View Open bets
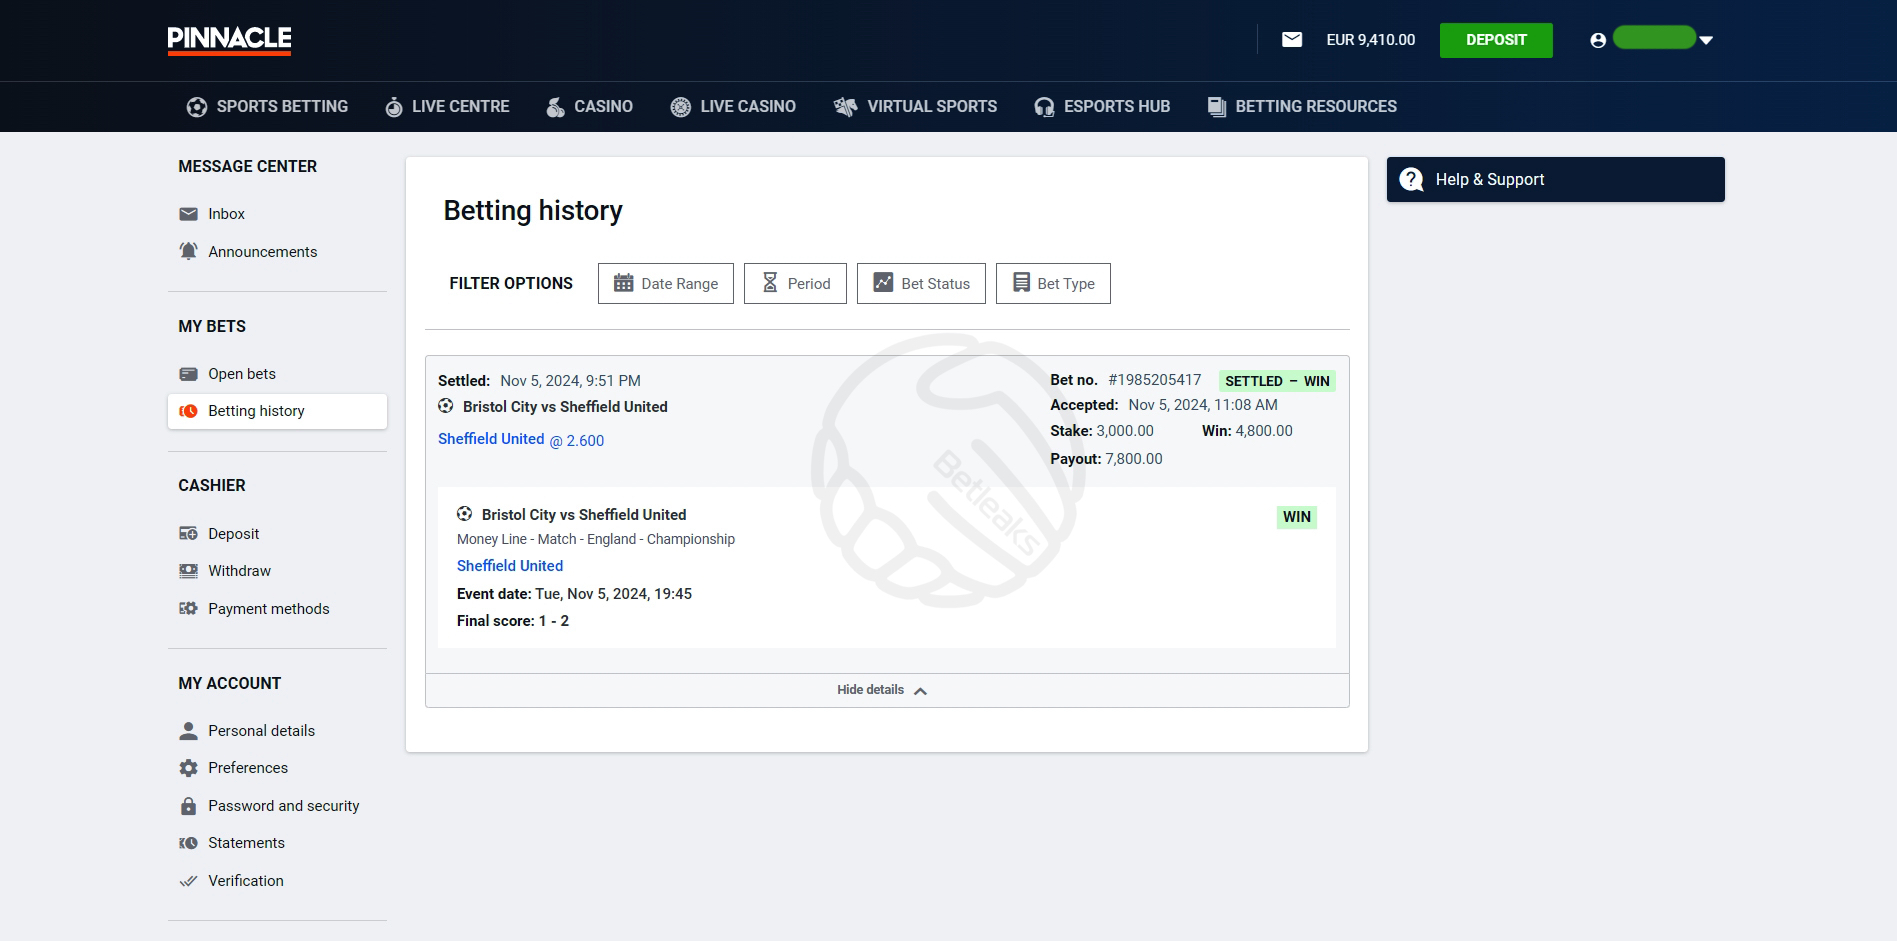 [x=242, y=374]
